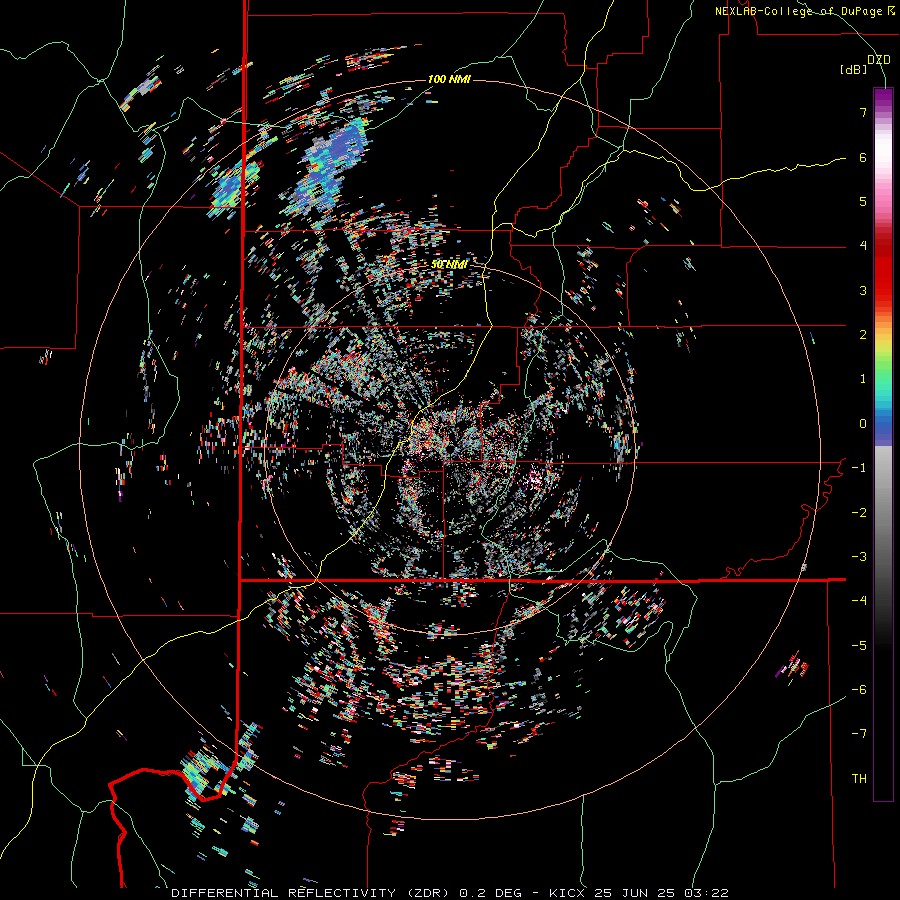Screen dimensions: 900x900
Task: Click the "100 NMI" range ring label
Action: tap(449, 79)
